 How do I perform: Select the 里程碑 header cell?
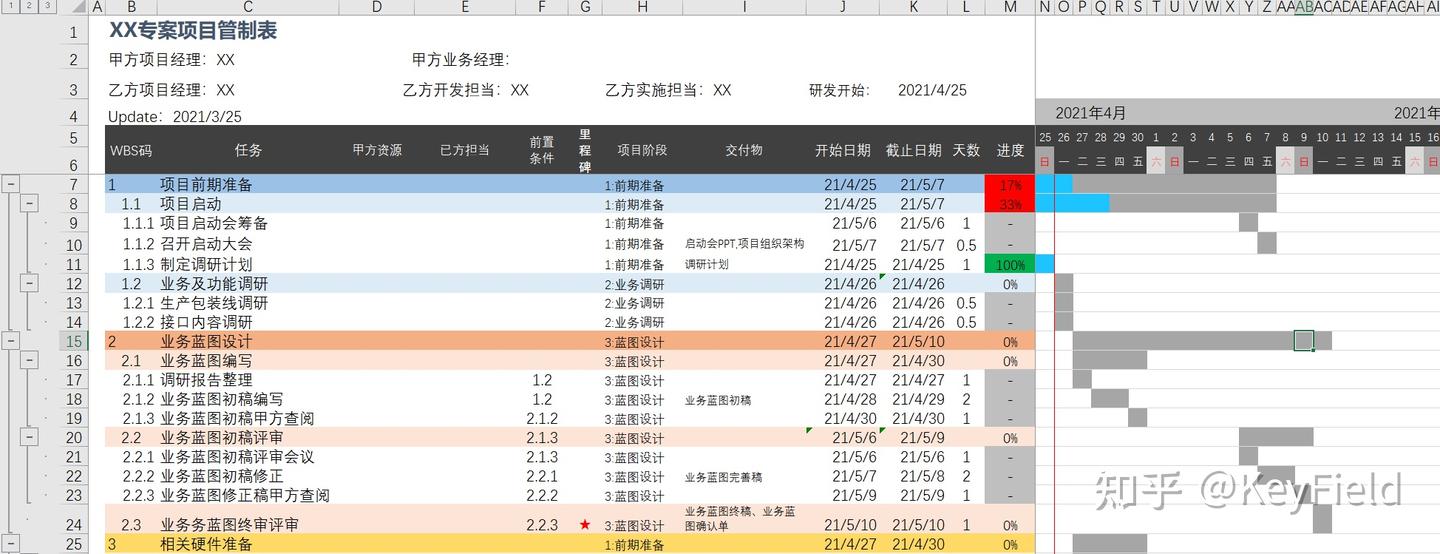pyautogui.click(x=585, y=150)
